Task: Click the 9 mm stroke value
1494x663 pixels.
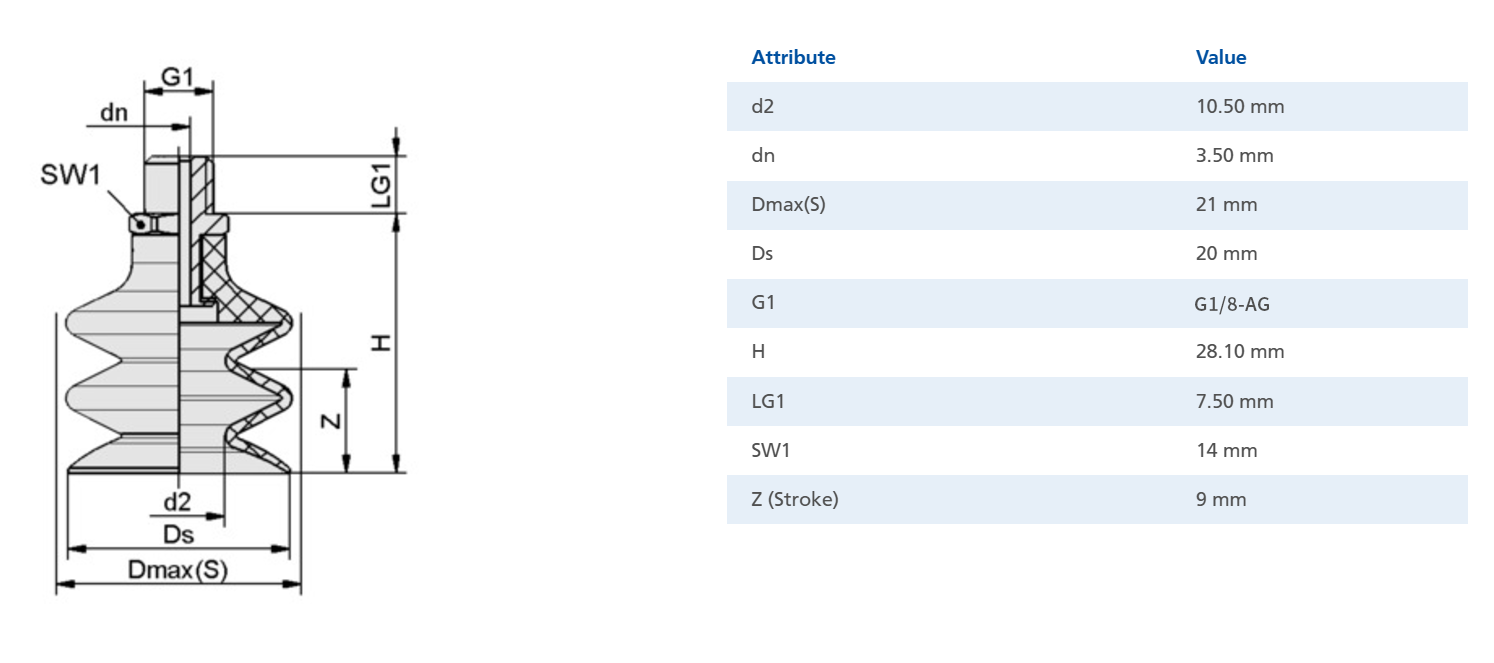Action: 1221,500
